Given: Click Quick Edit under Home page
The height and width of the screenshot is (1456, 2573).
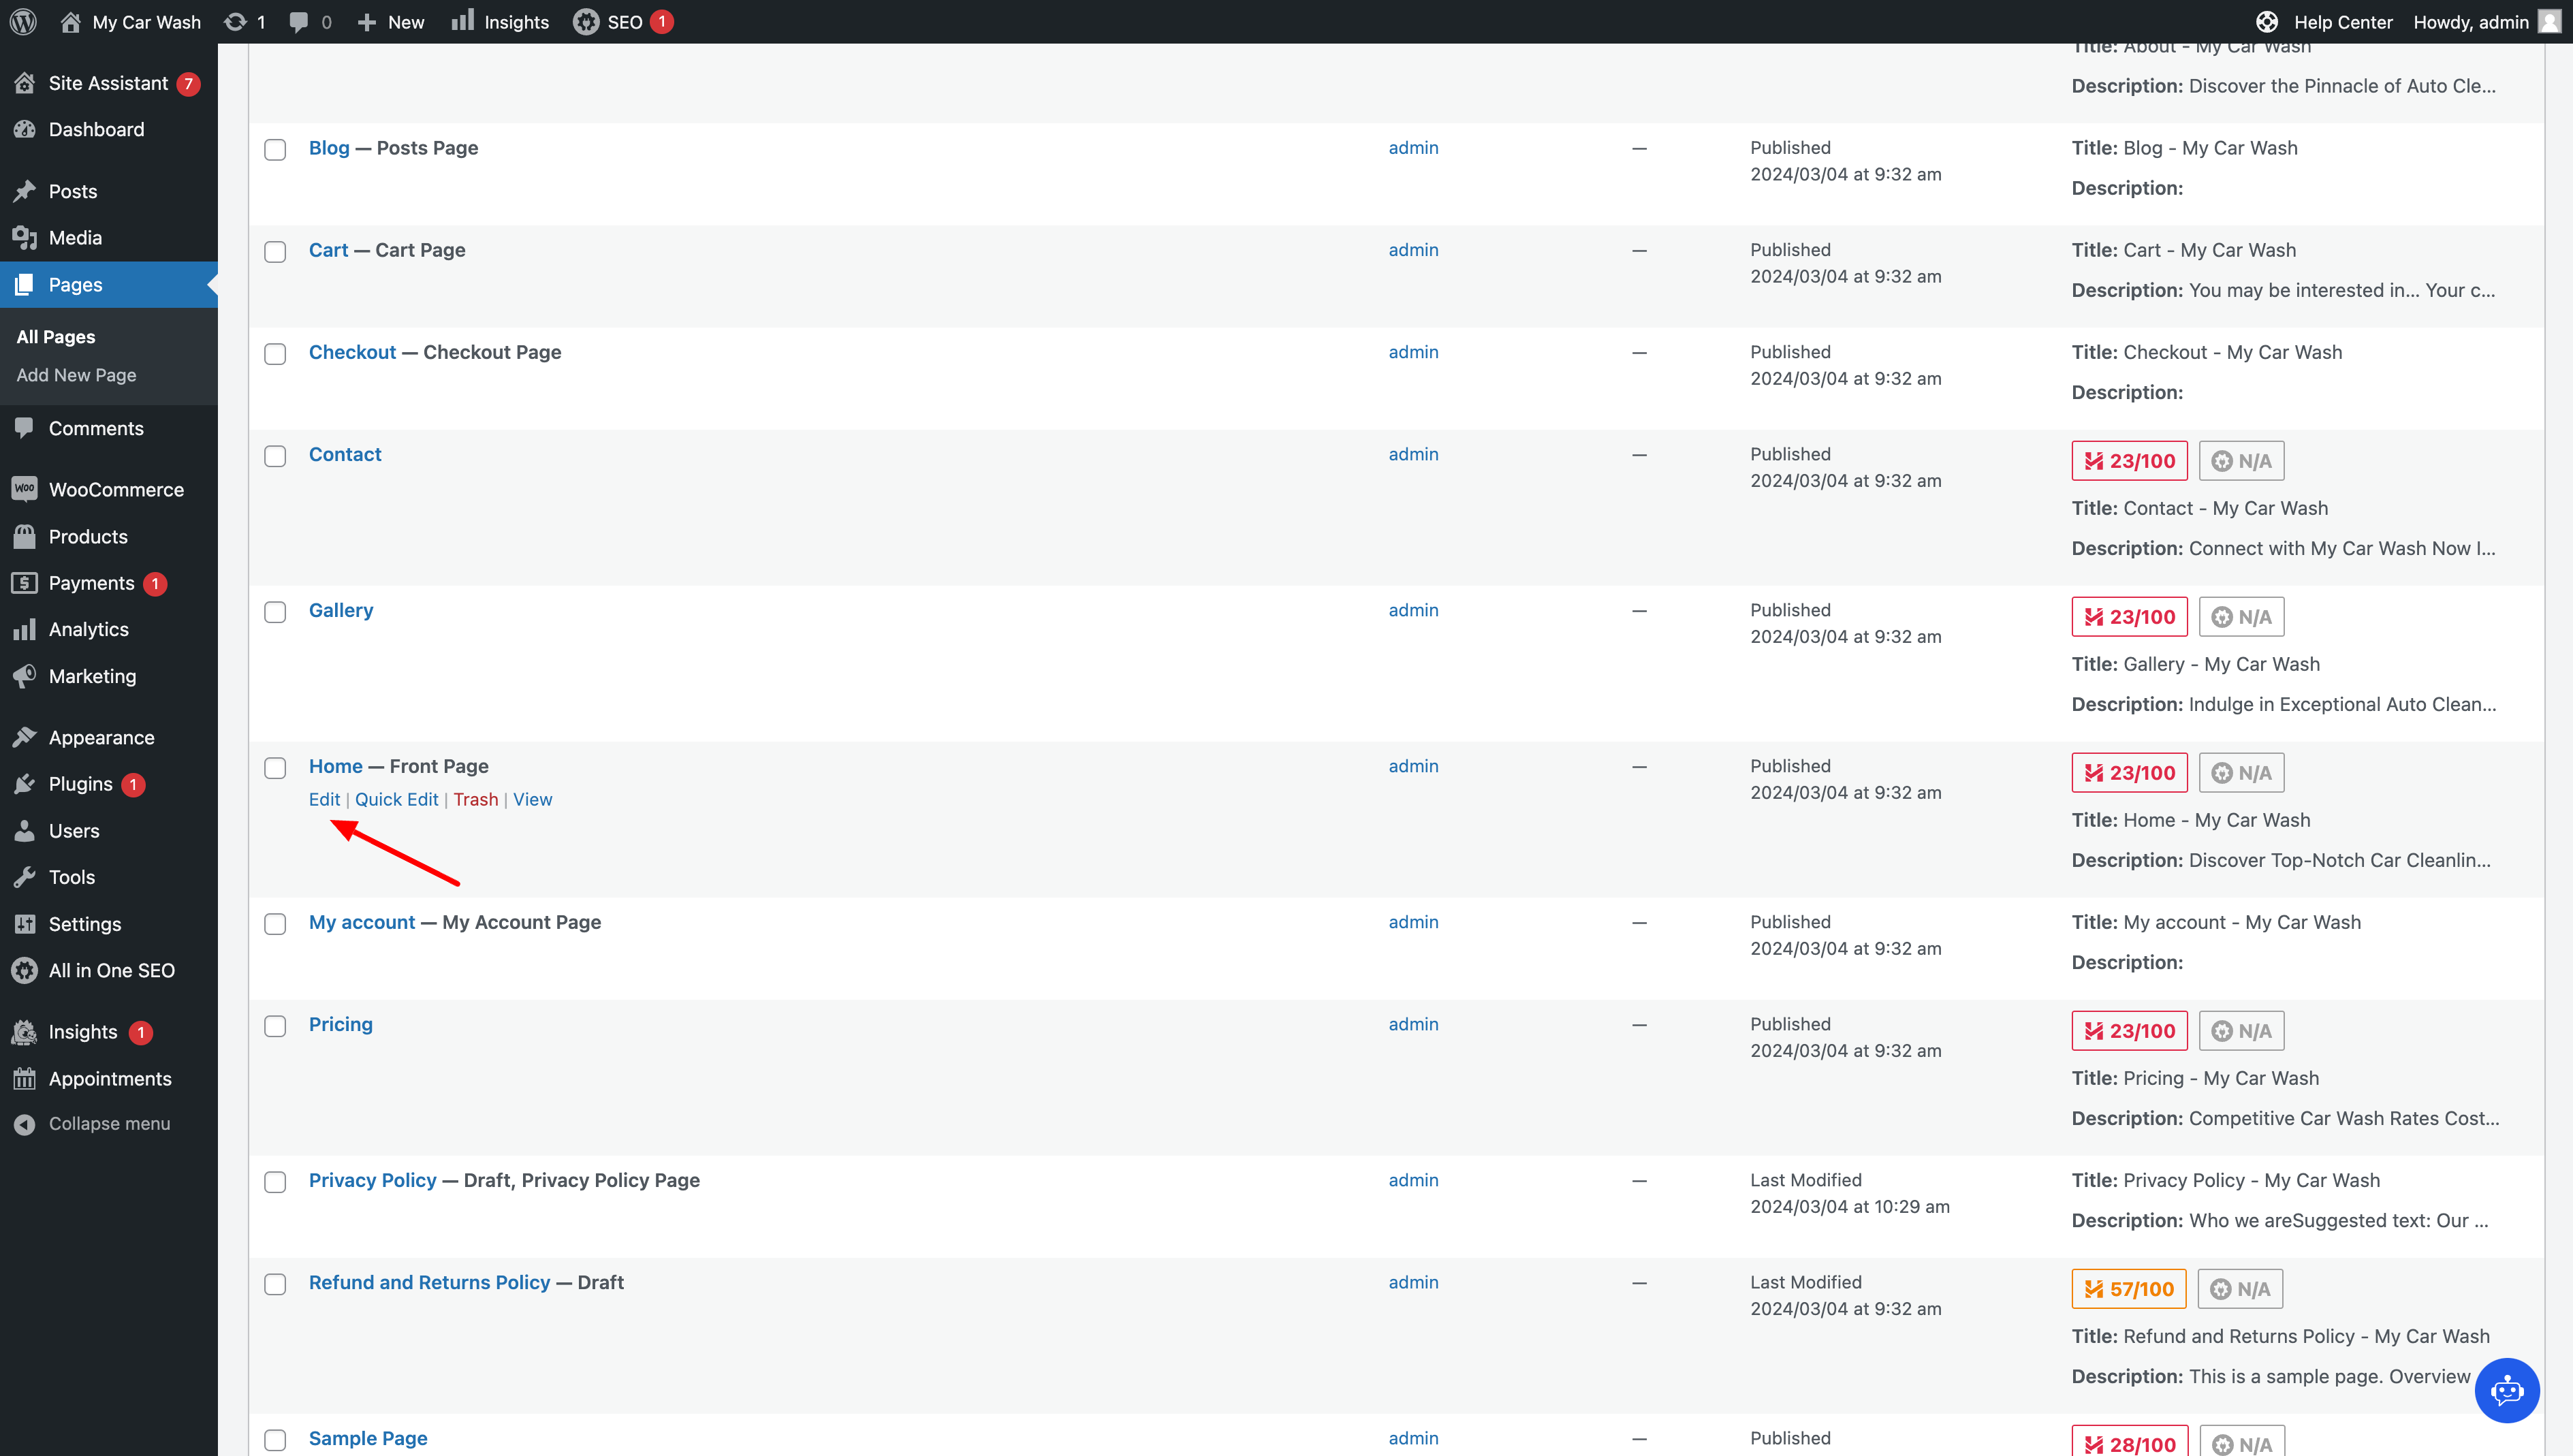Looking at the screenshot, I should (396, 799).
